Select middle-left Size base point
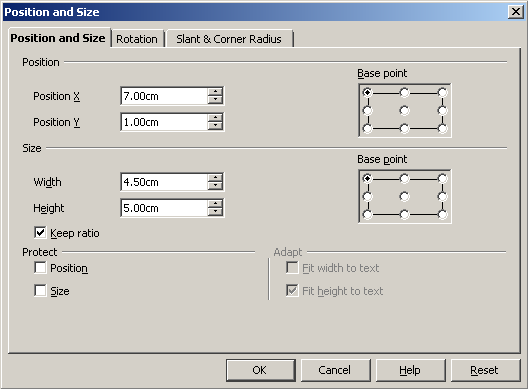The height and width of the screenshot is (389, 528). pos(367,196)
